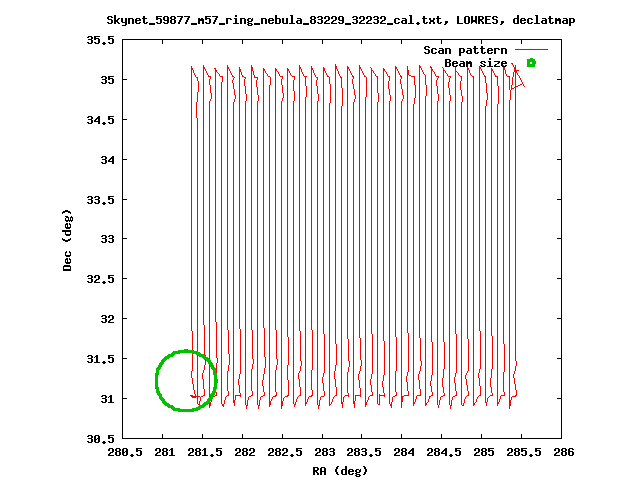Click the 281 RA tick label
This screenshot has width=640, height=480.
click(x=164, y=452)
